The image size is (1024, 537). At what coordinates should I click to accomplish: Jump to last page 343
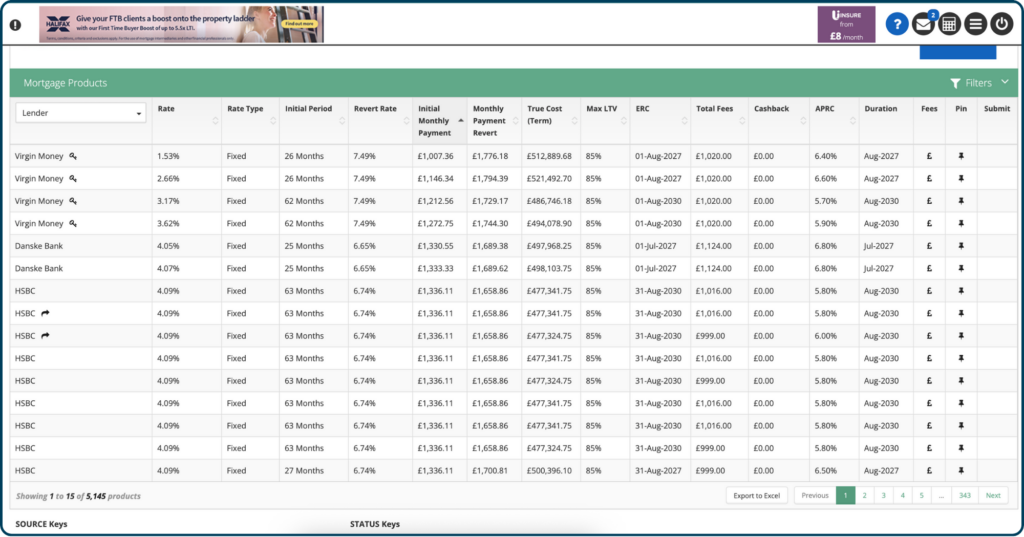coord(965,495)
